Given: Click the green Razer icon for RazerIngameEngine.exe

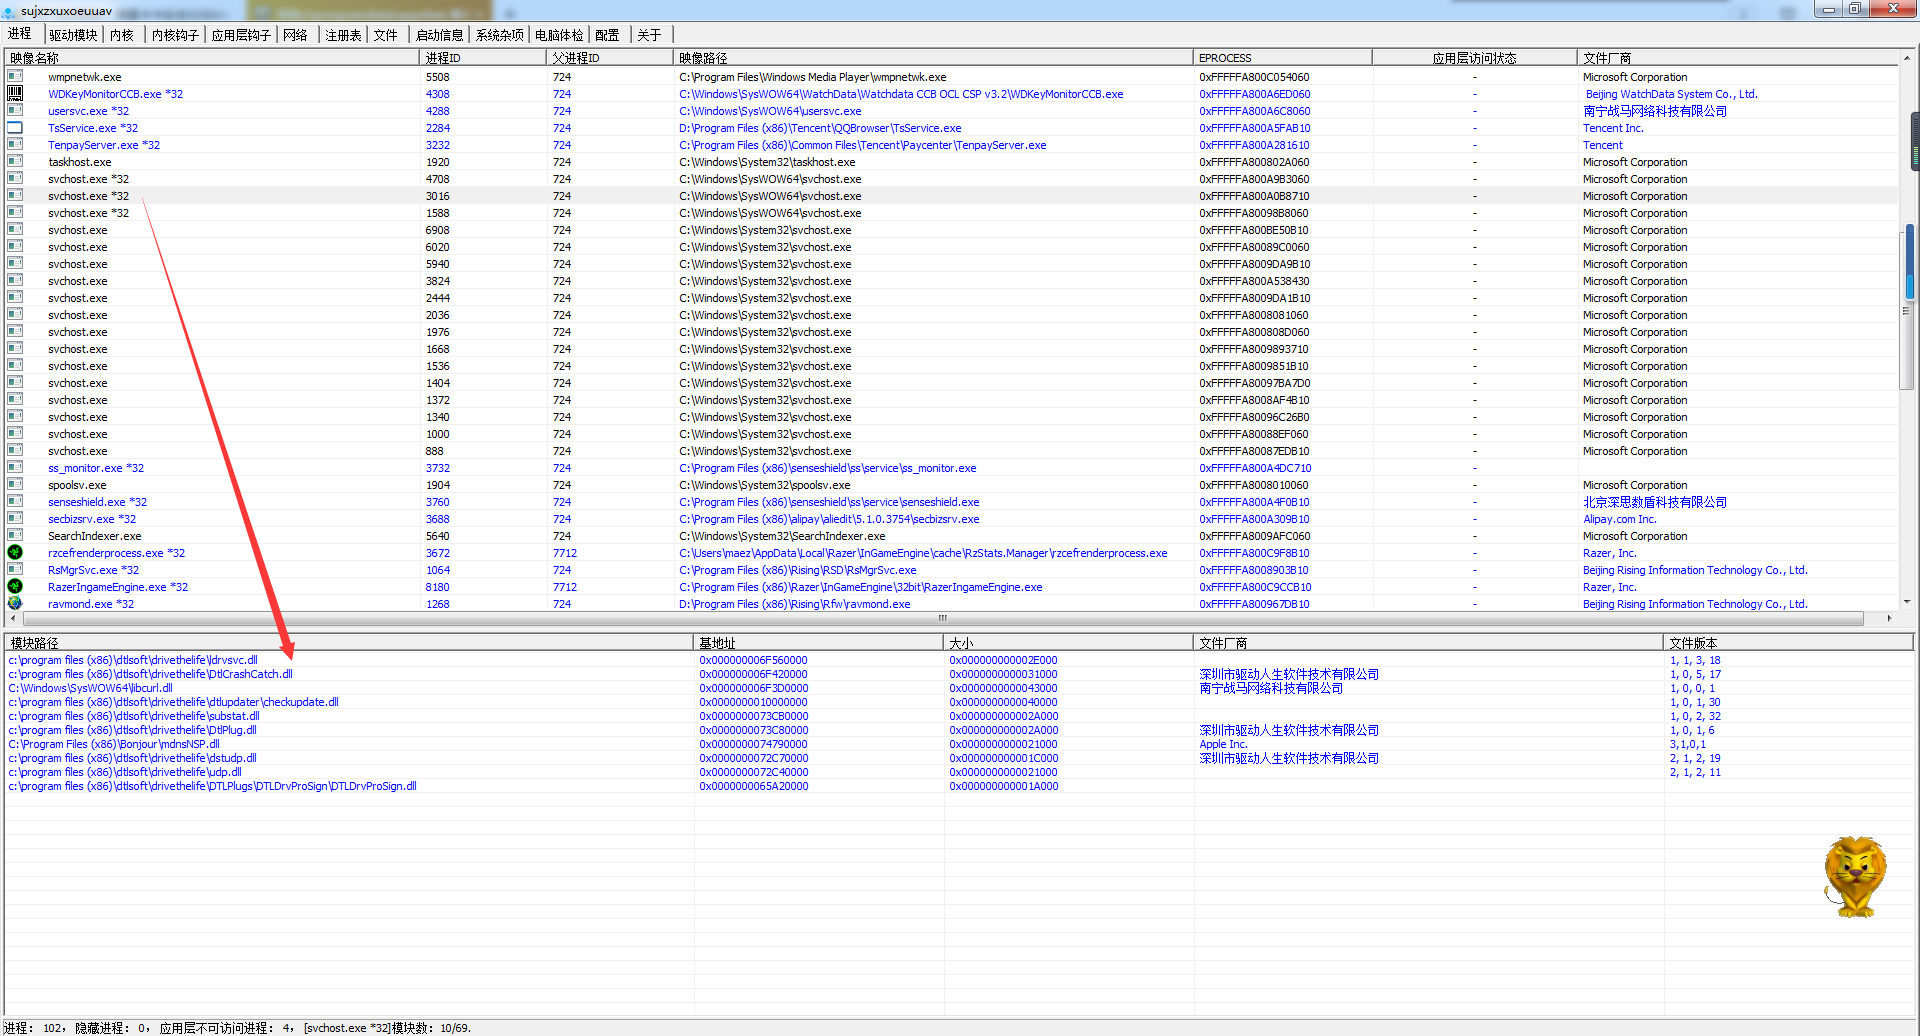Looking at the screenshot, I should pyautogui.click(x=15, y=587).
